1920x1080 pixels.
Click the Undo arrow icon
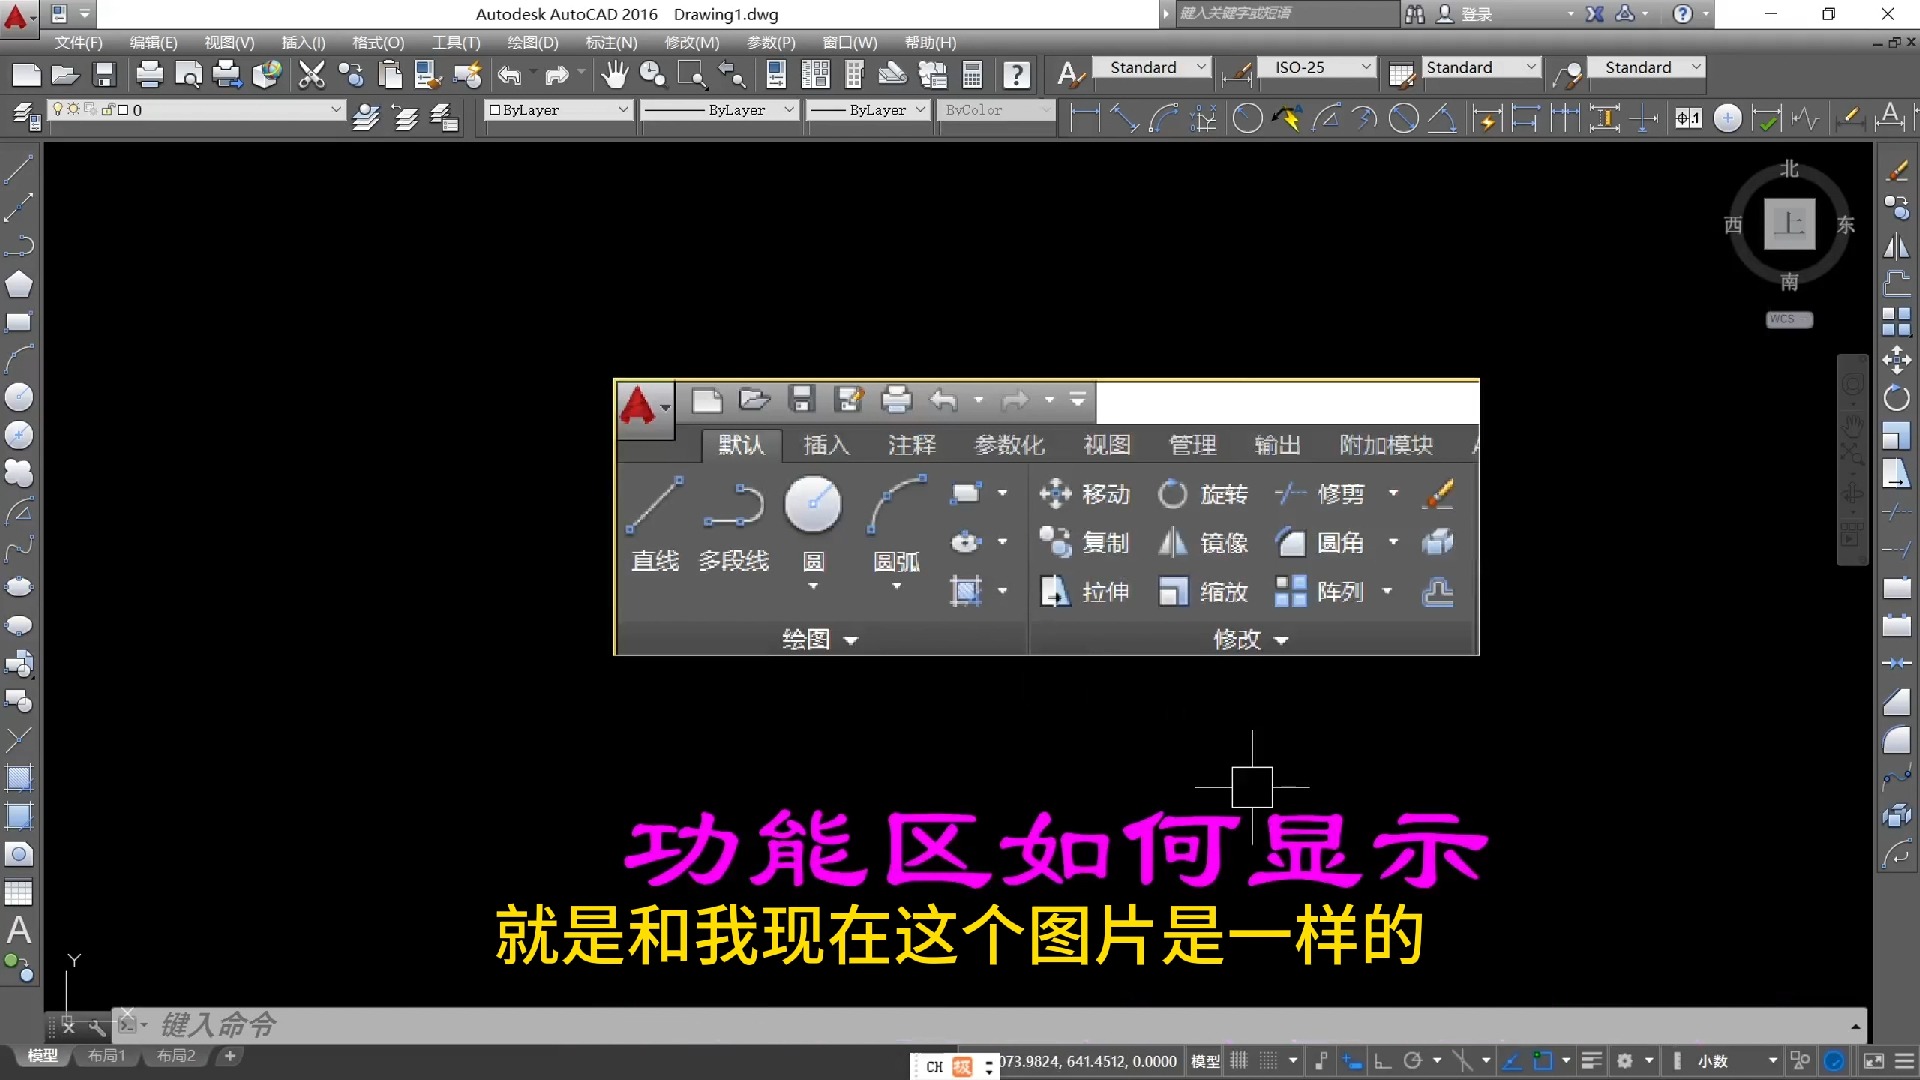(510, 74)
